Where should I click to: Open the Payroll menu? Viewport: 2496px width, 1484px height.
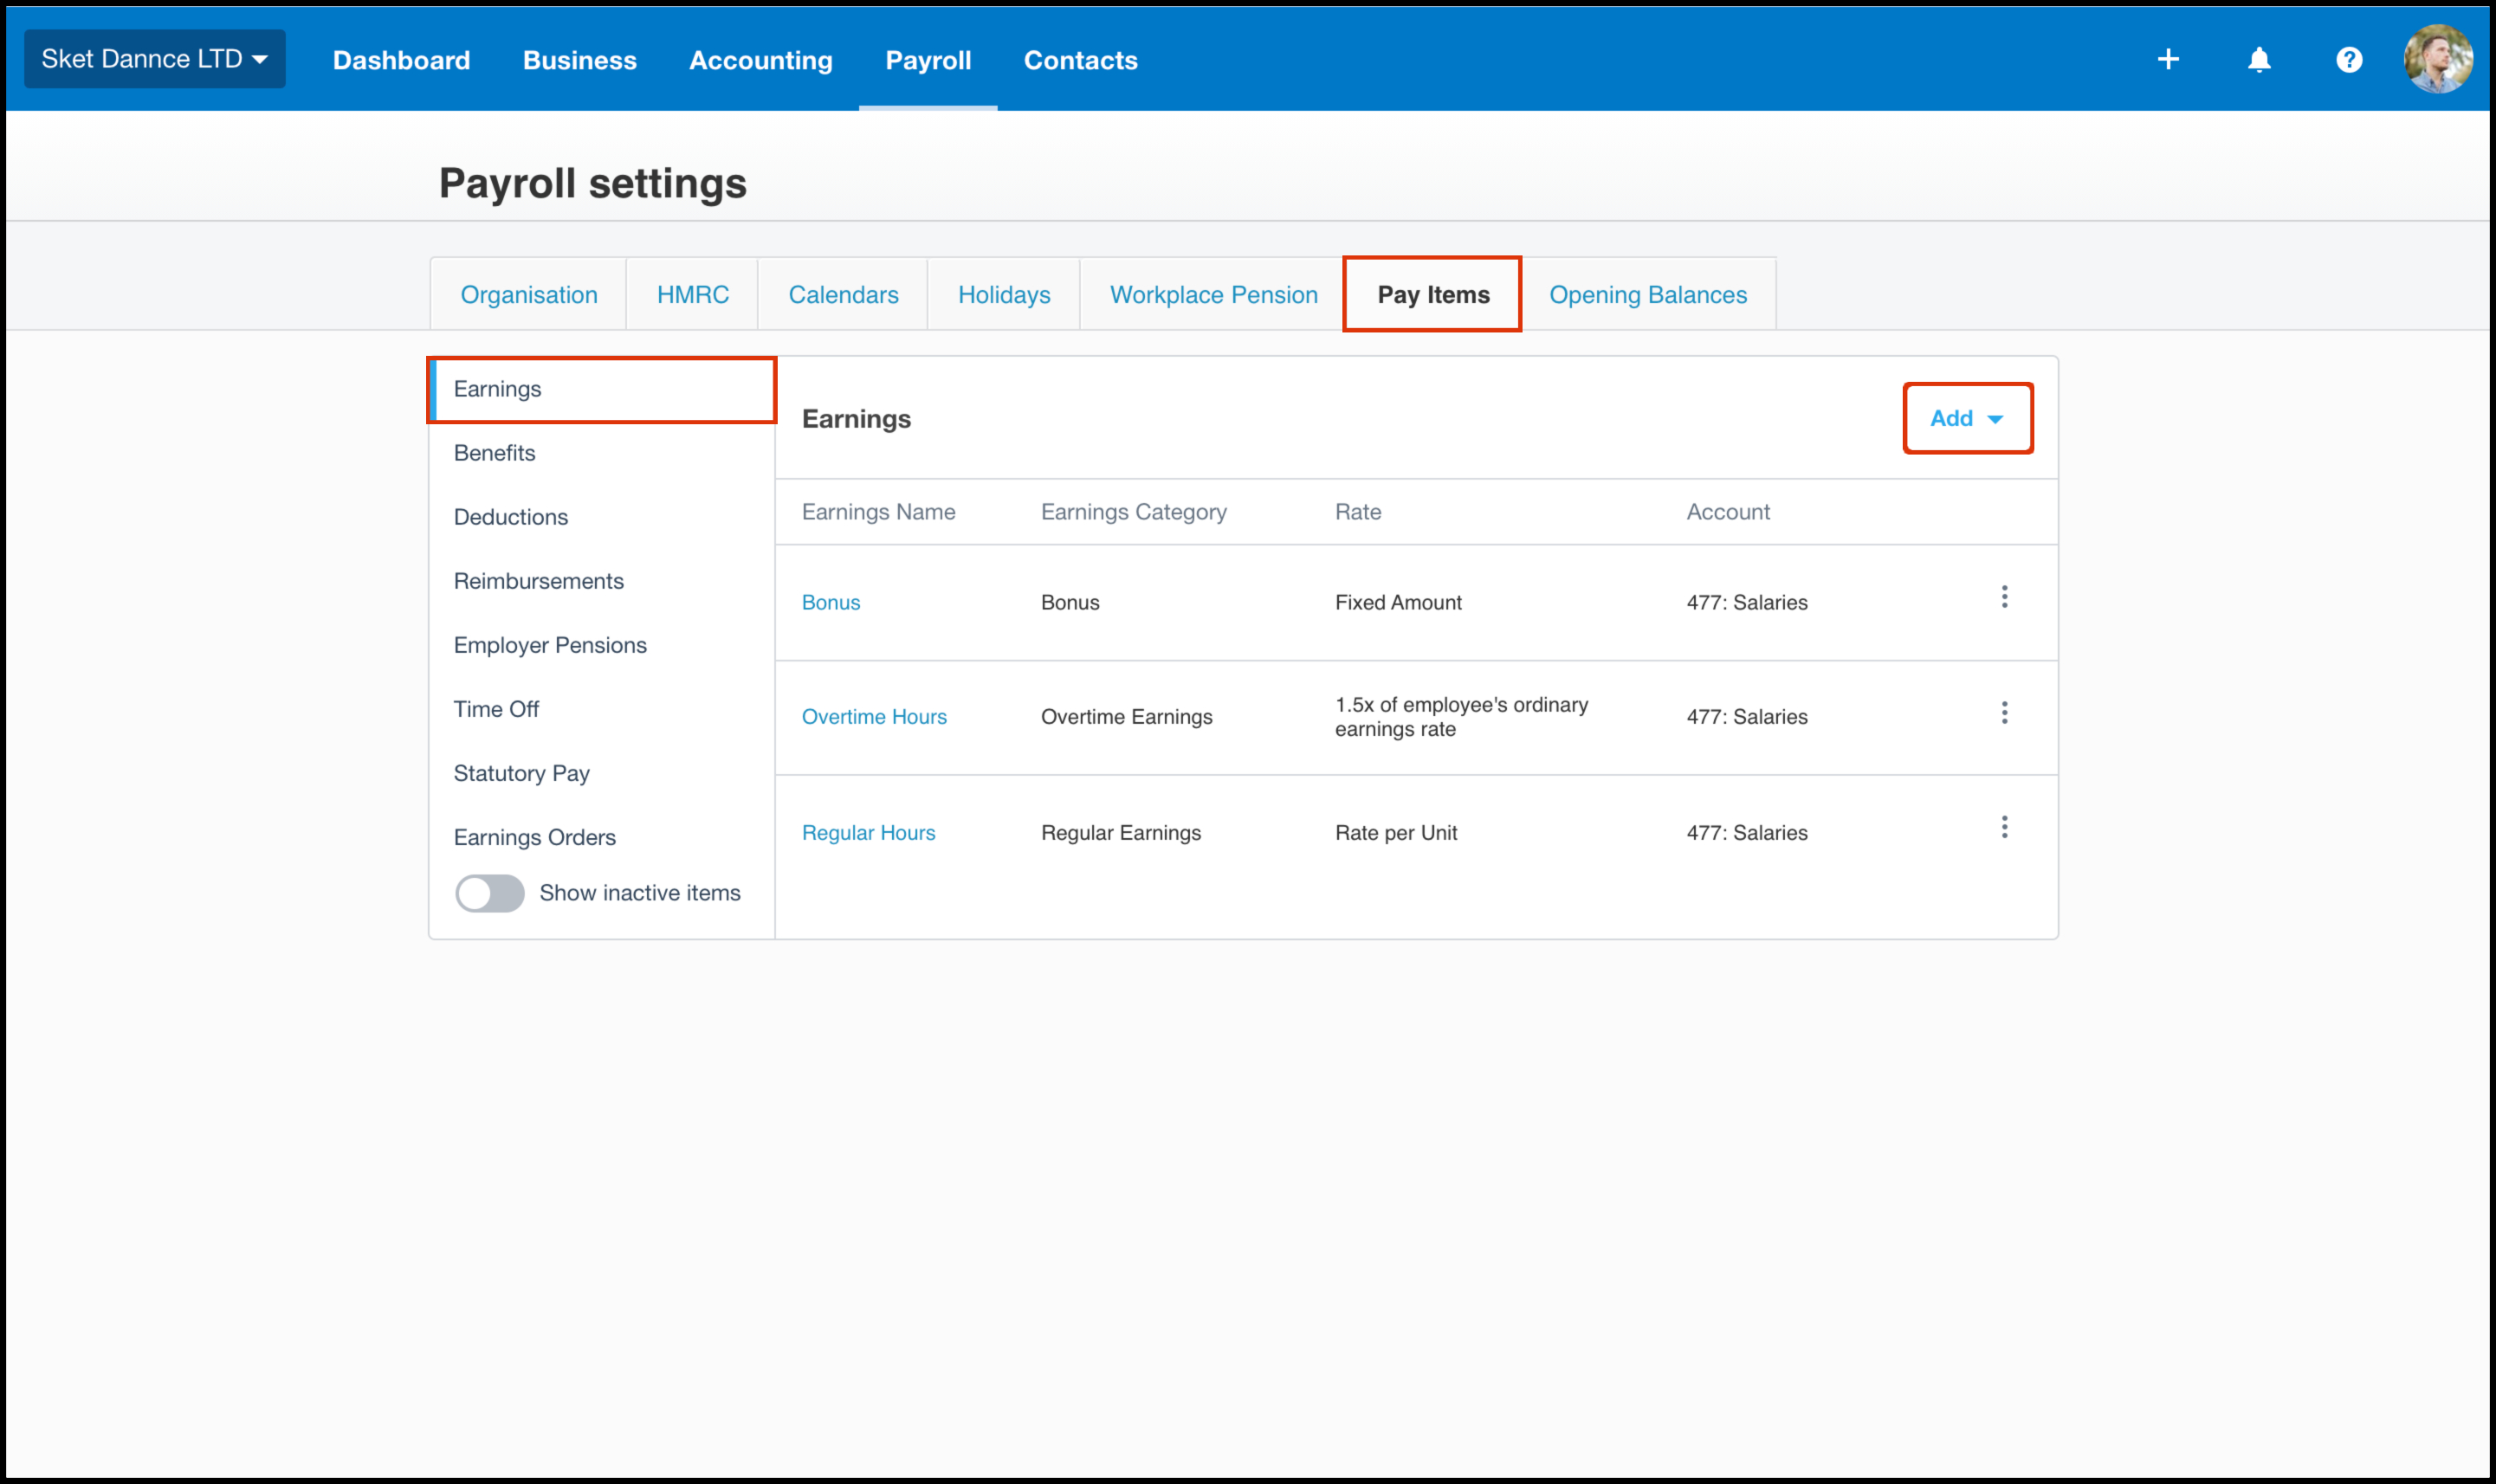[928, 60]
